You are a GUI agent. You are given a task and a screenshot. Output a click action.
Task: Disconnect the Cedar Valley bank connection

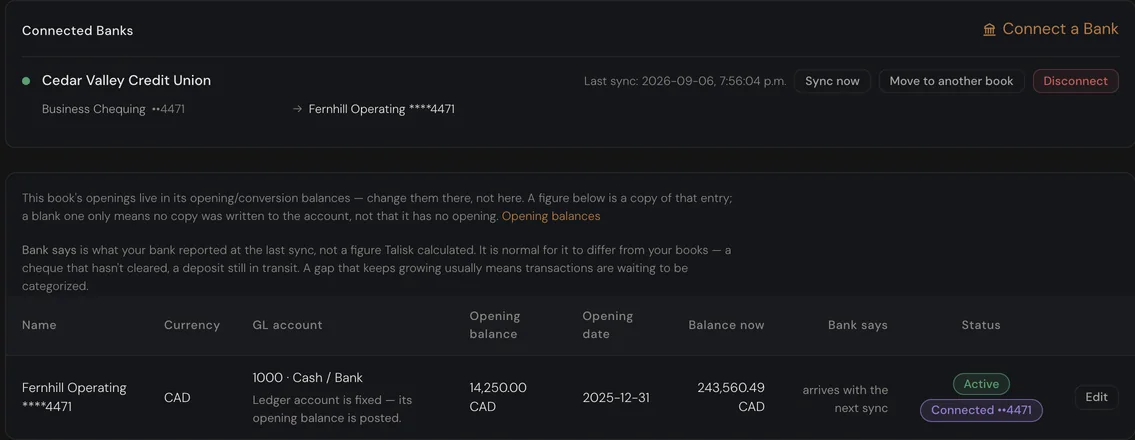click(1075, 81)
